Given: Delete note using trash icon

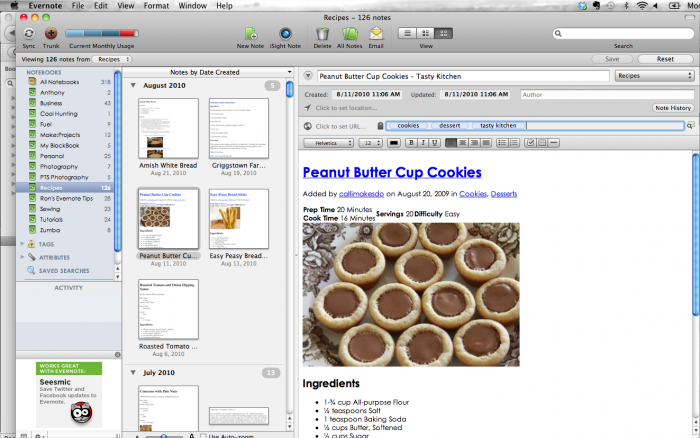Looking at the screenshot, I should coord(322,34).
